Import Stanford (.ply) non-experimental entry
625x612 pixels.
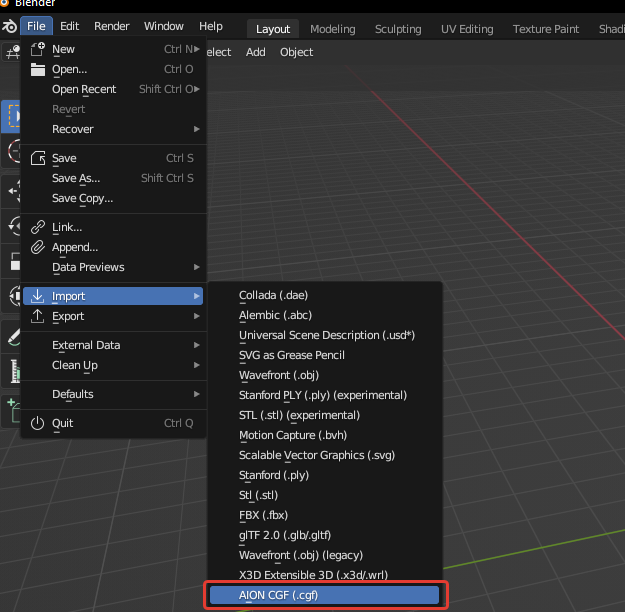(324, 475)
